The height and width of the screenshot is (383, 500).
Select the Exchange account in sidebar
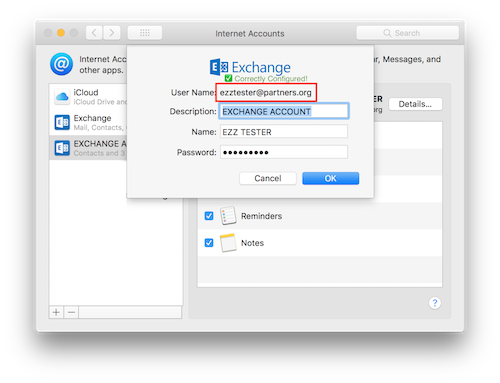click(x=88, y=122)
